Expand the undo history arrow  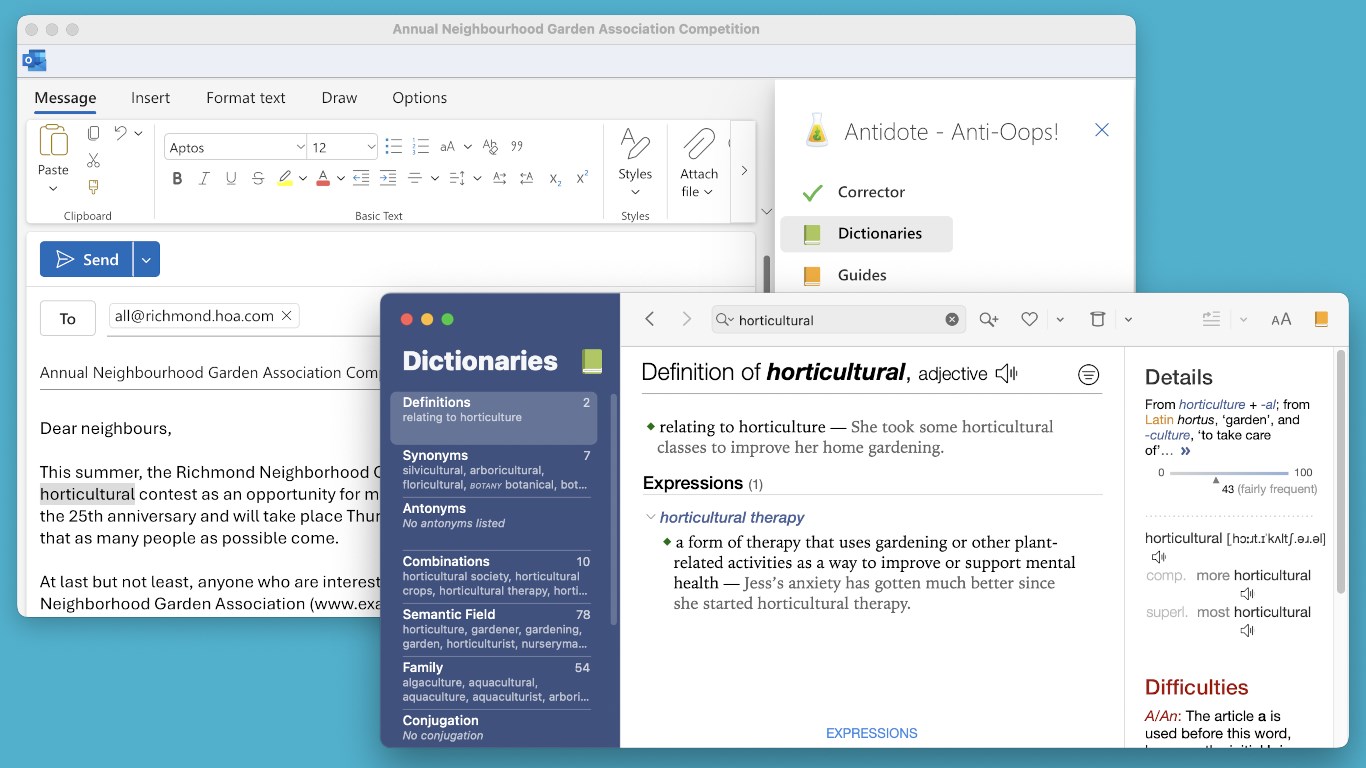point(138,133)
